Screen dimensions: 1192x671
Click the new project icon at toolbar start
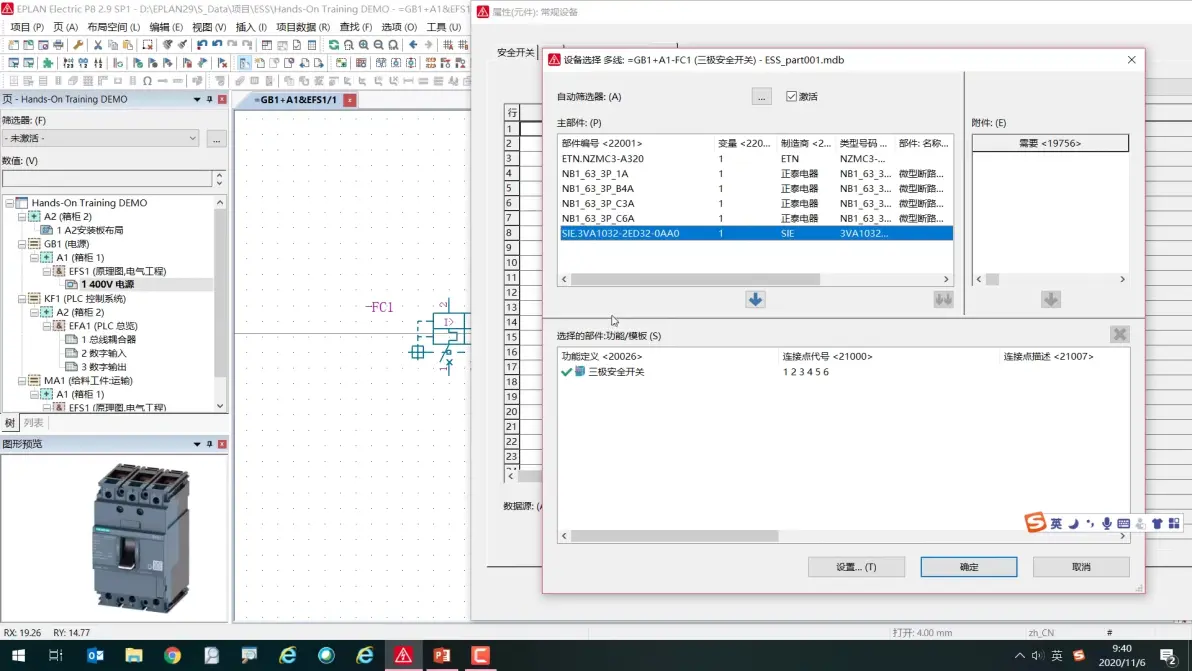point(13,45)
